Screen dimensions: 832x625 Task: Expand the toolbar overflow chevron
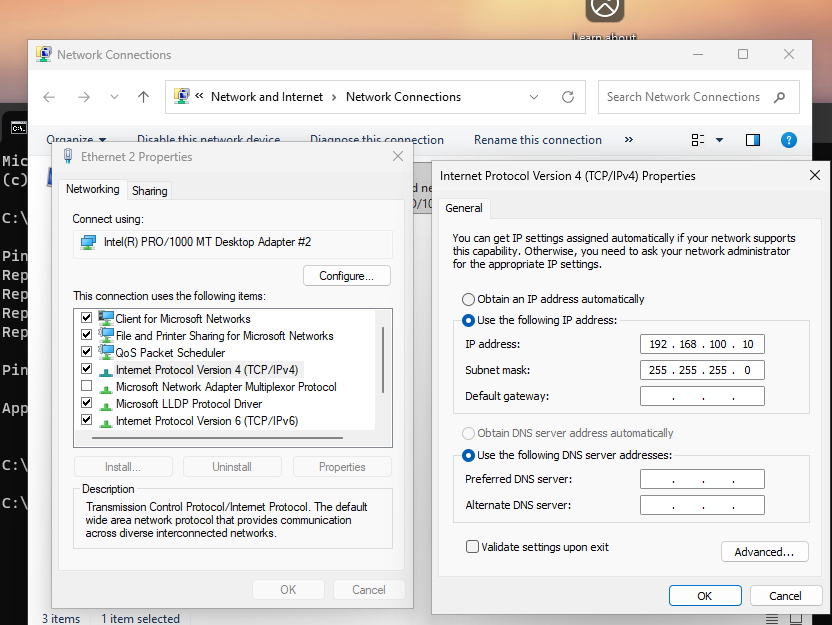coord(629,140)
